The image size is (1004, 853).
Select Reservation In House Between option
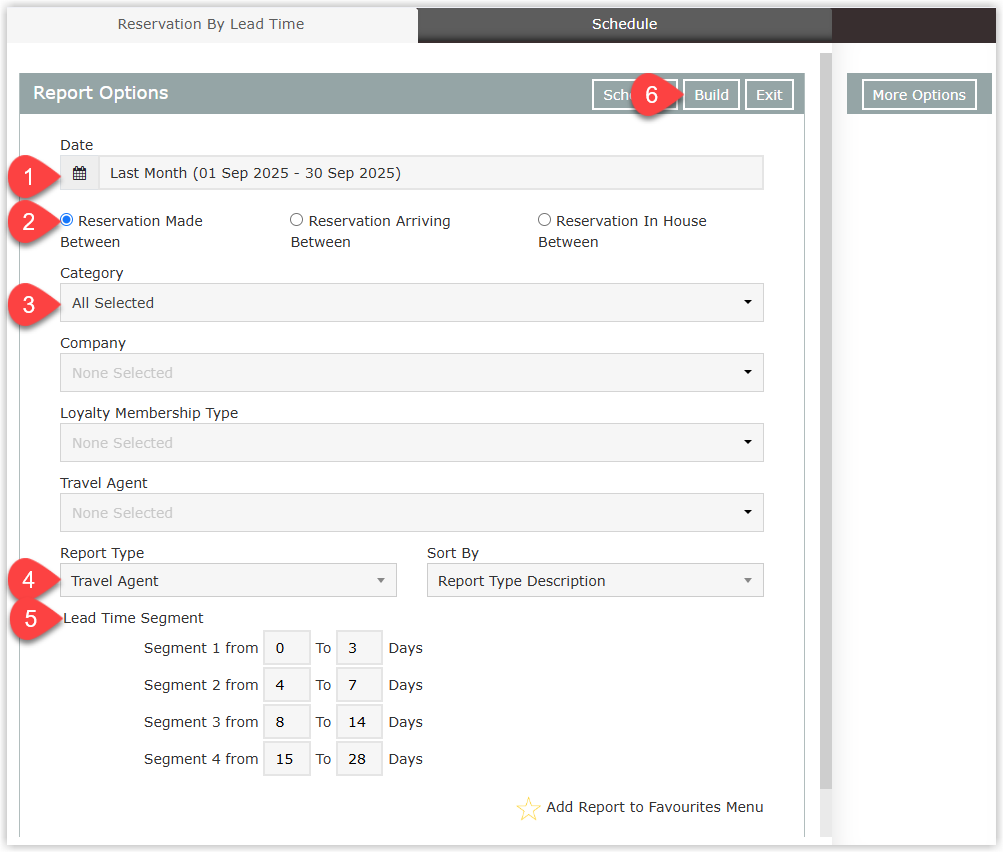point(544,220)
